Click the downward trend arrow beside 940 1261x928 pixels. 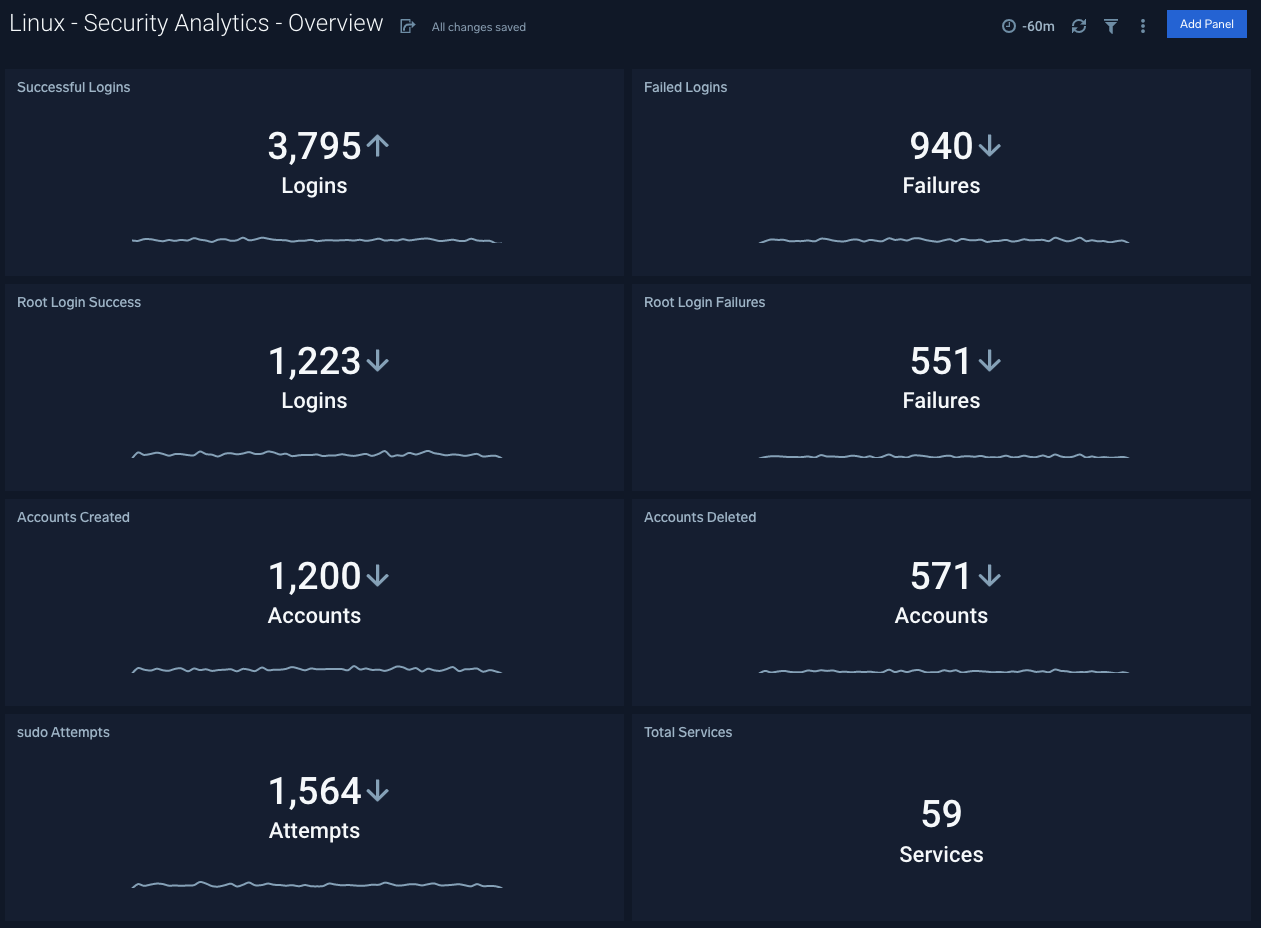(989, 146)
